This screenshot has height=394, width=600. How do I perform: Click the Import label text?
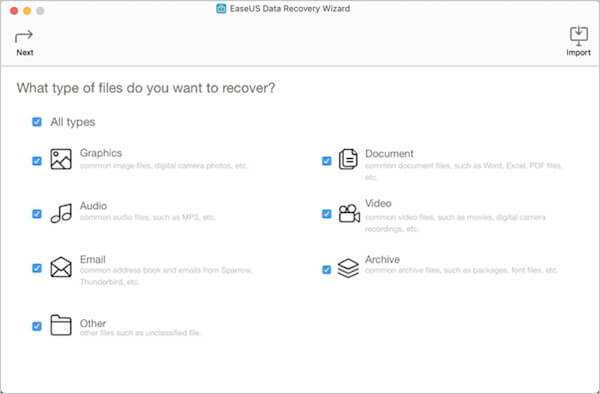tap(578, 53)
